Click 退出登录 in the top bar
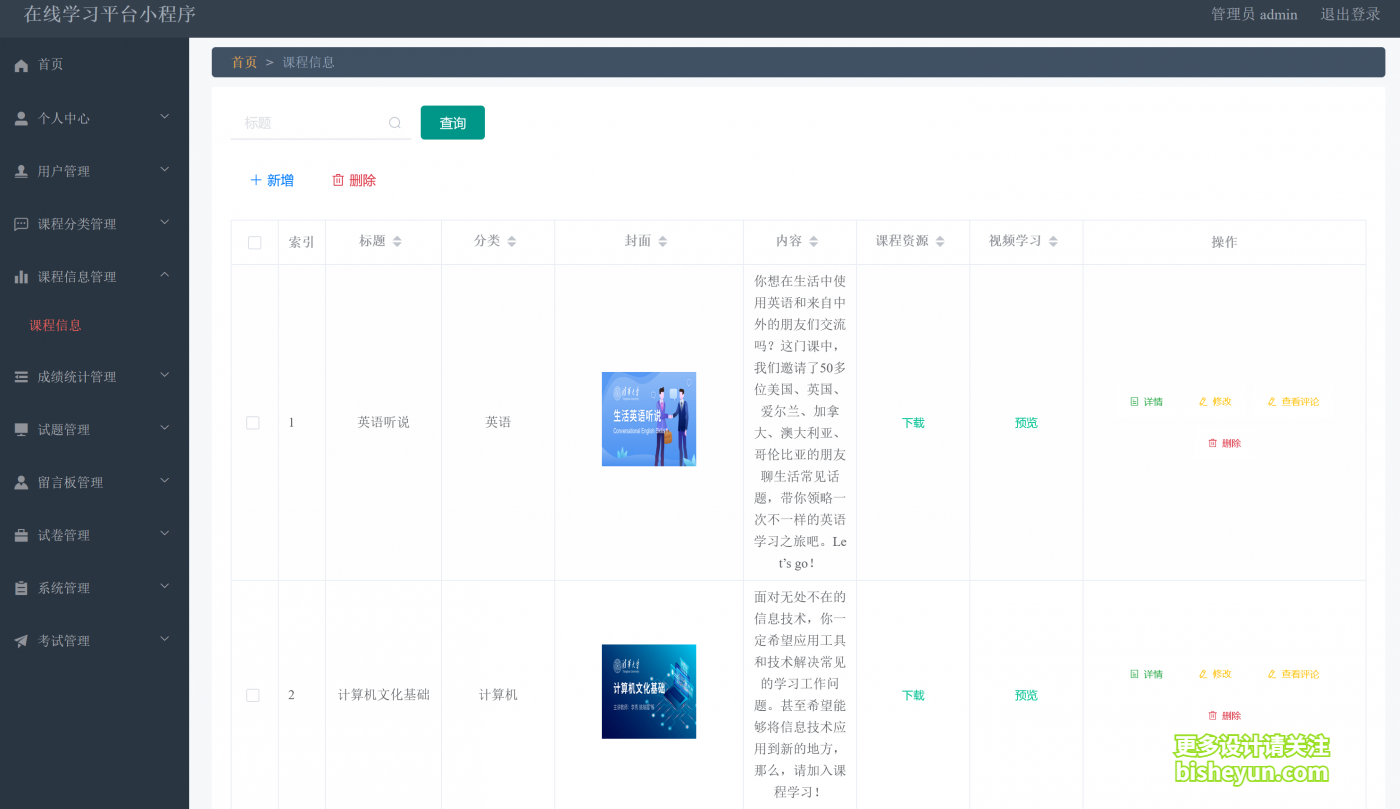This screenshot has width=1400, height=809. pos(1352,15)
